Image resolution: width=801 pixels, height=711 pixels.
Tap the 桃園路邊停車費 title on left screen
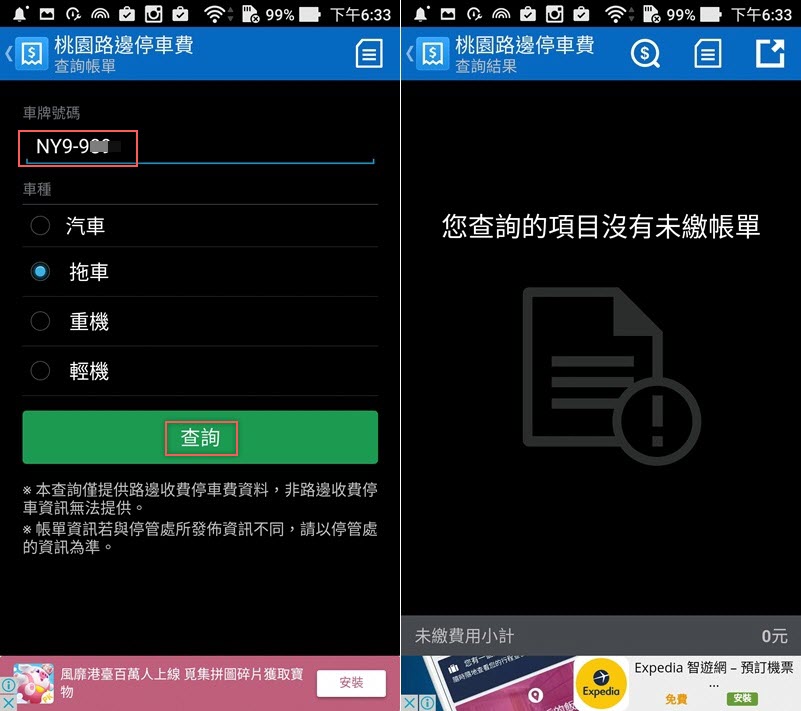pos(124,45)
